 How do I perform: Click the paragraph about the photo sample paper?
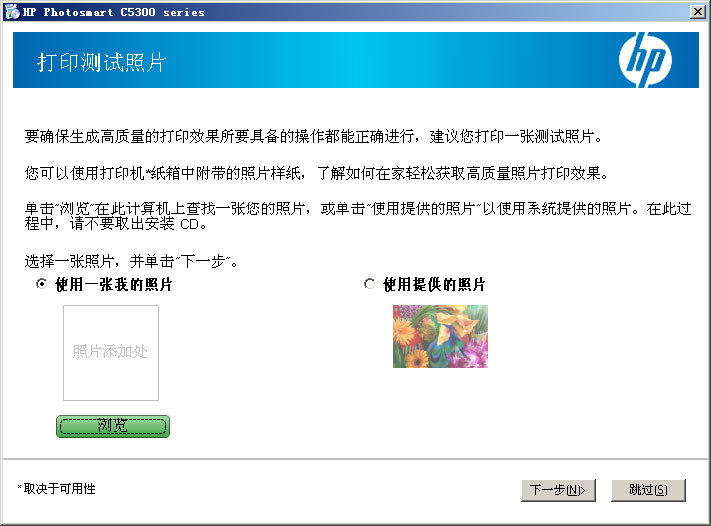(315, 173)
